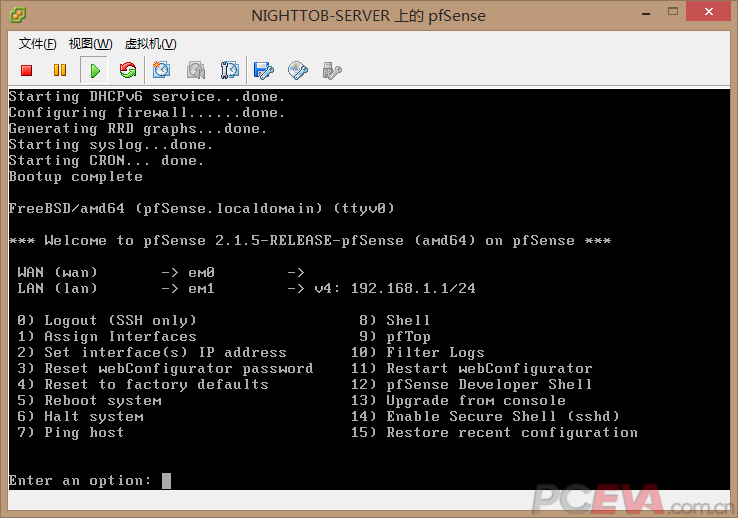Reset the virtual machine via restart icon
This screenshot has width=738, height=518.
[127, 70]
